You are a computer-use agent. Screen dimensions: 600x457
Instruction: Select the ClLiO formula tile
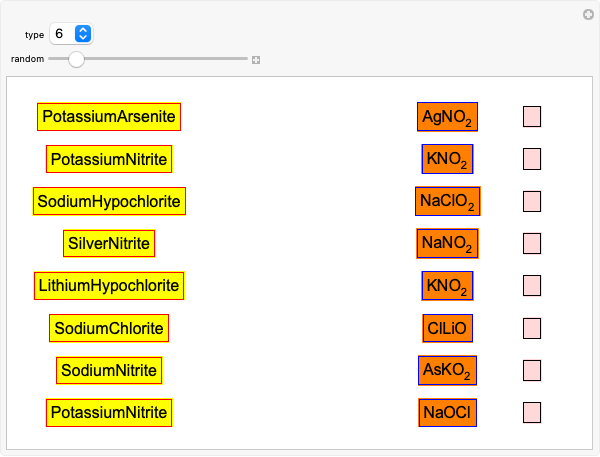447,328
